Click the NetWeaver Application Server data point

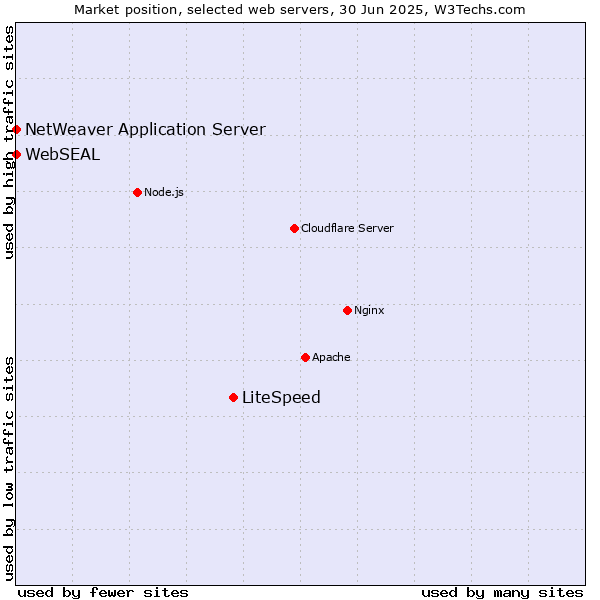16,129
